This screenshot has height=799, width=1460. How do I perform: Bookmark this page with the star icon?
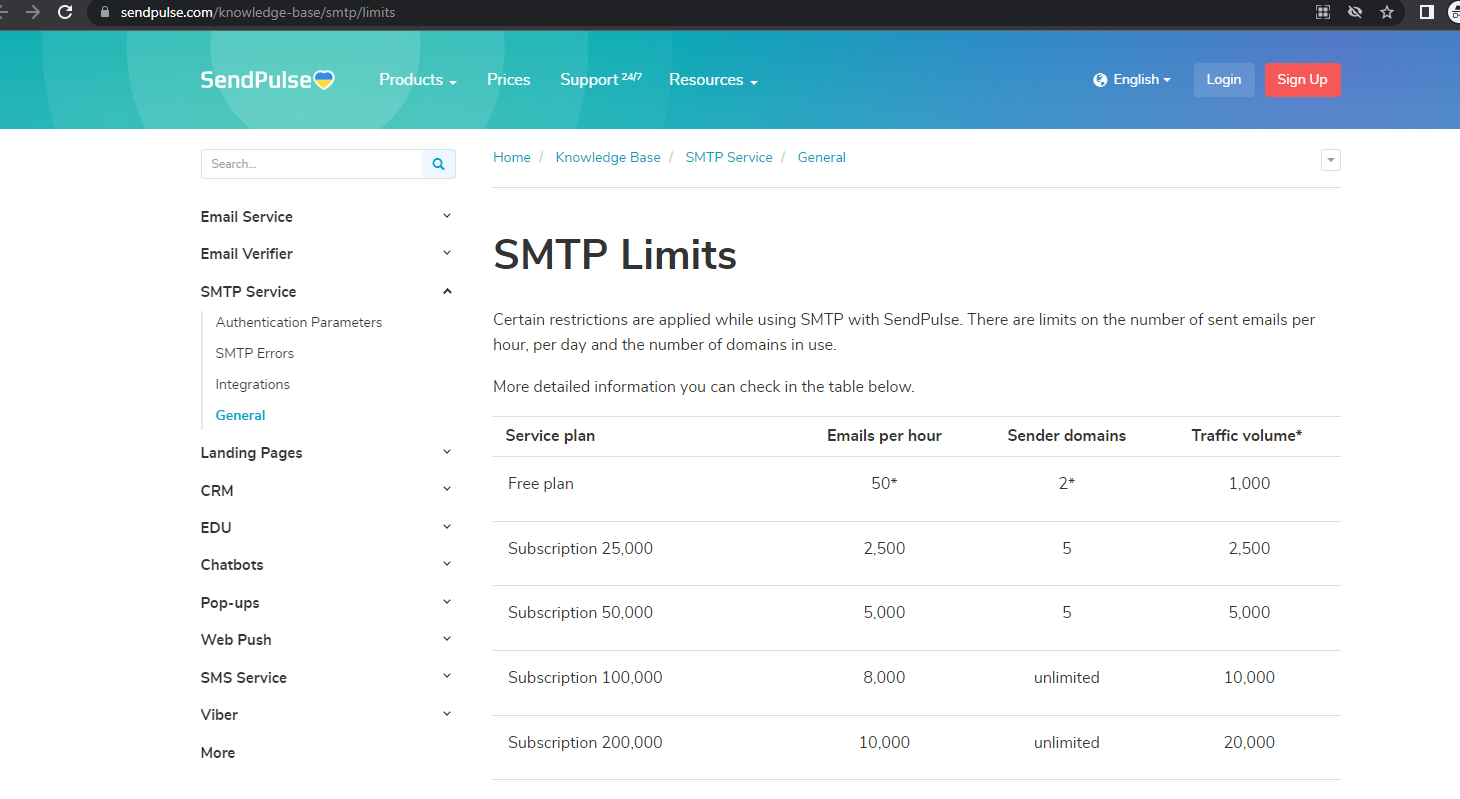[x=1386, y=12]
